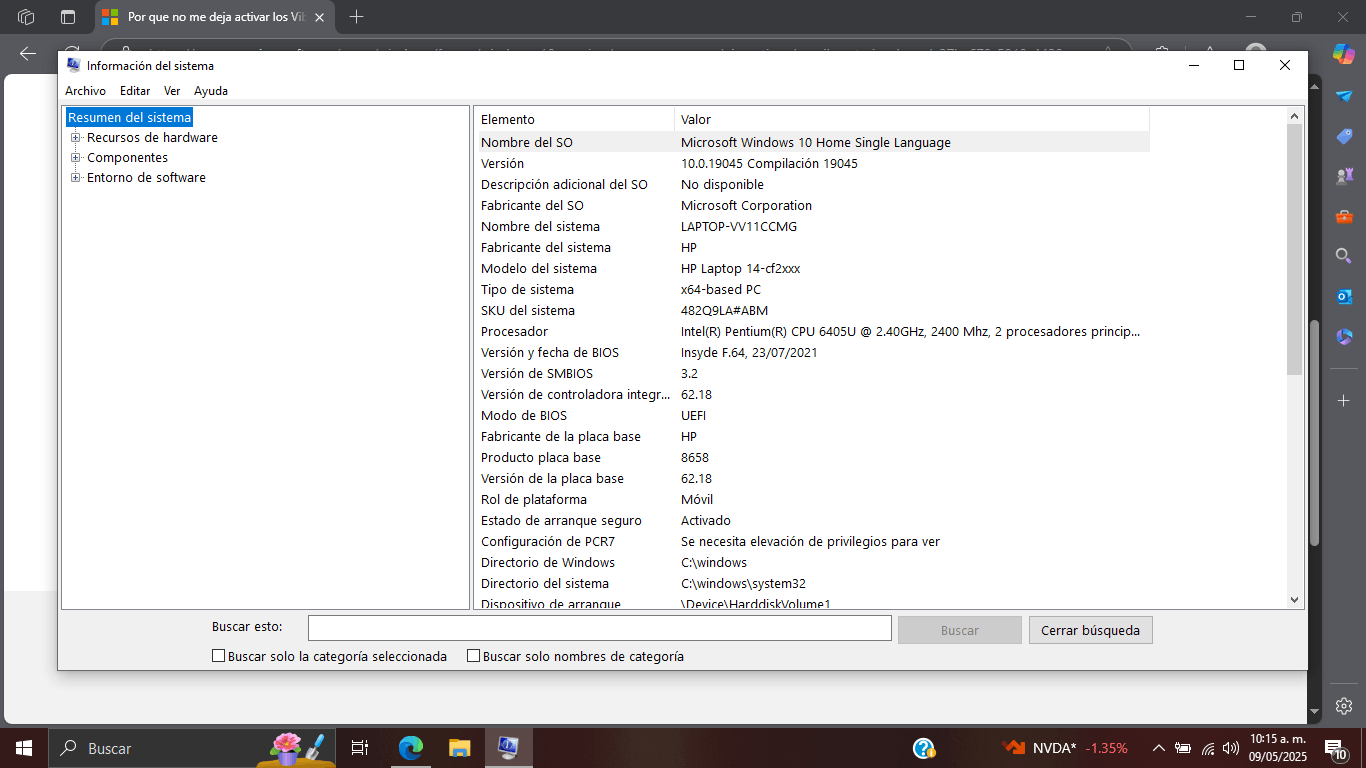Click value 'LAPTOP-VV11CCMG'

click(x=739, y=226)
